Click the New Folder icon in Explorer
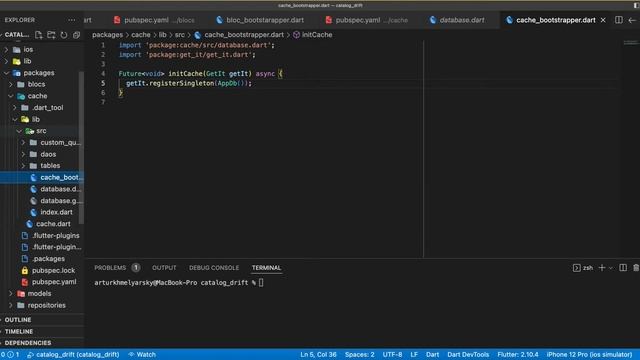 pyautogui.click(x=51, y=35)
